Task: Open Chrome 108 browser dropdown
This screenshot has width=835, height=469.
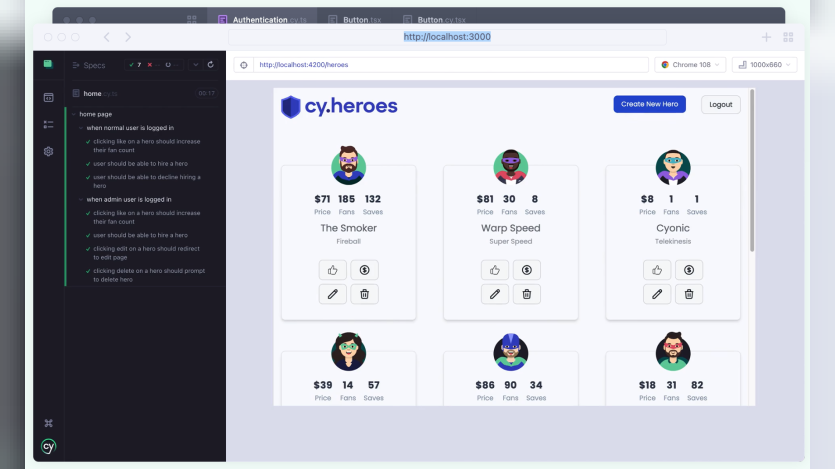Action: click(x=690, y=65)
